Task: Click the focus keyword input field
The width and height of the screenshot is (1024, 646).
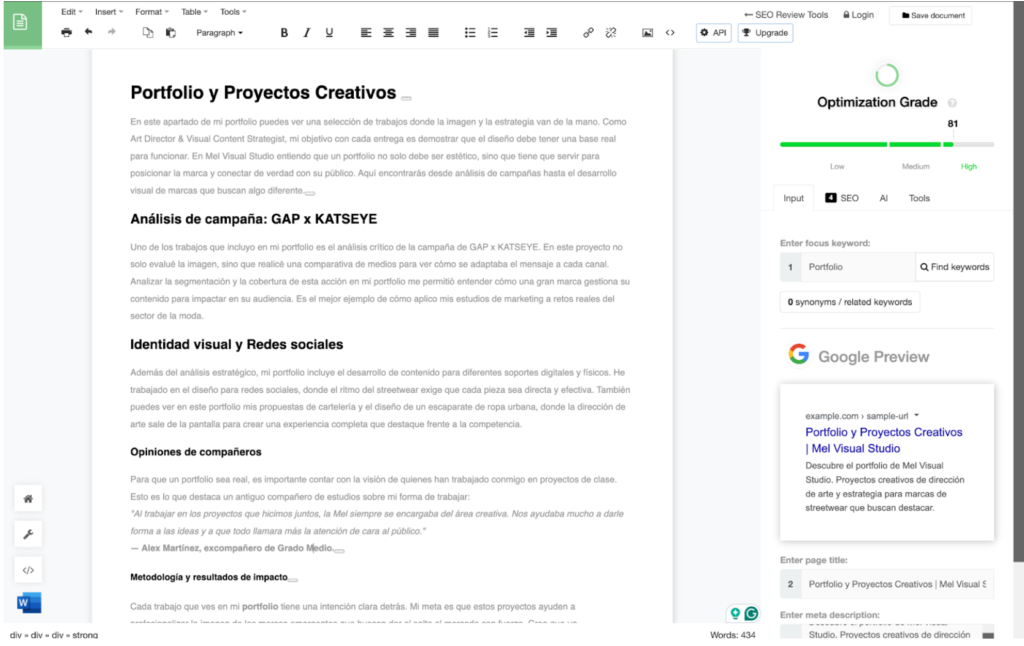Action: (x=857, y=267)
